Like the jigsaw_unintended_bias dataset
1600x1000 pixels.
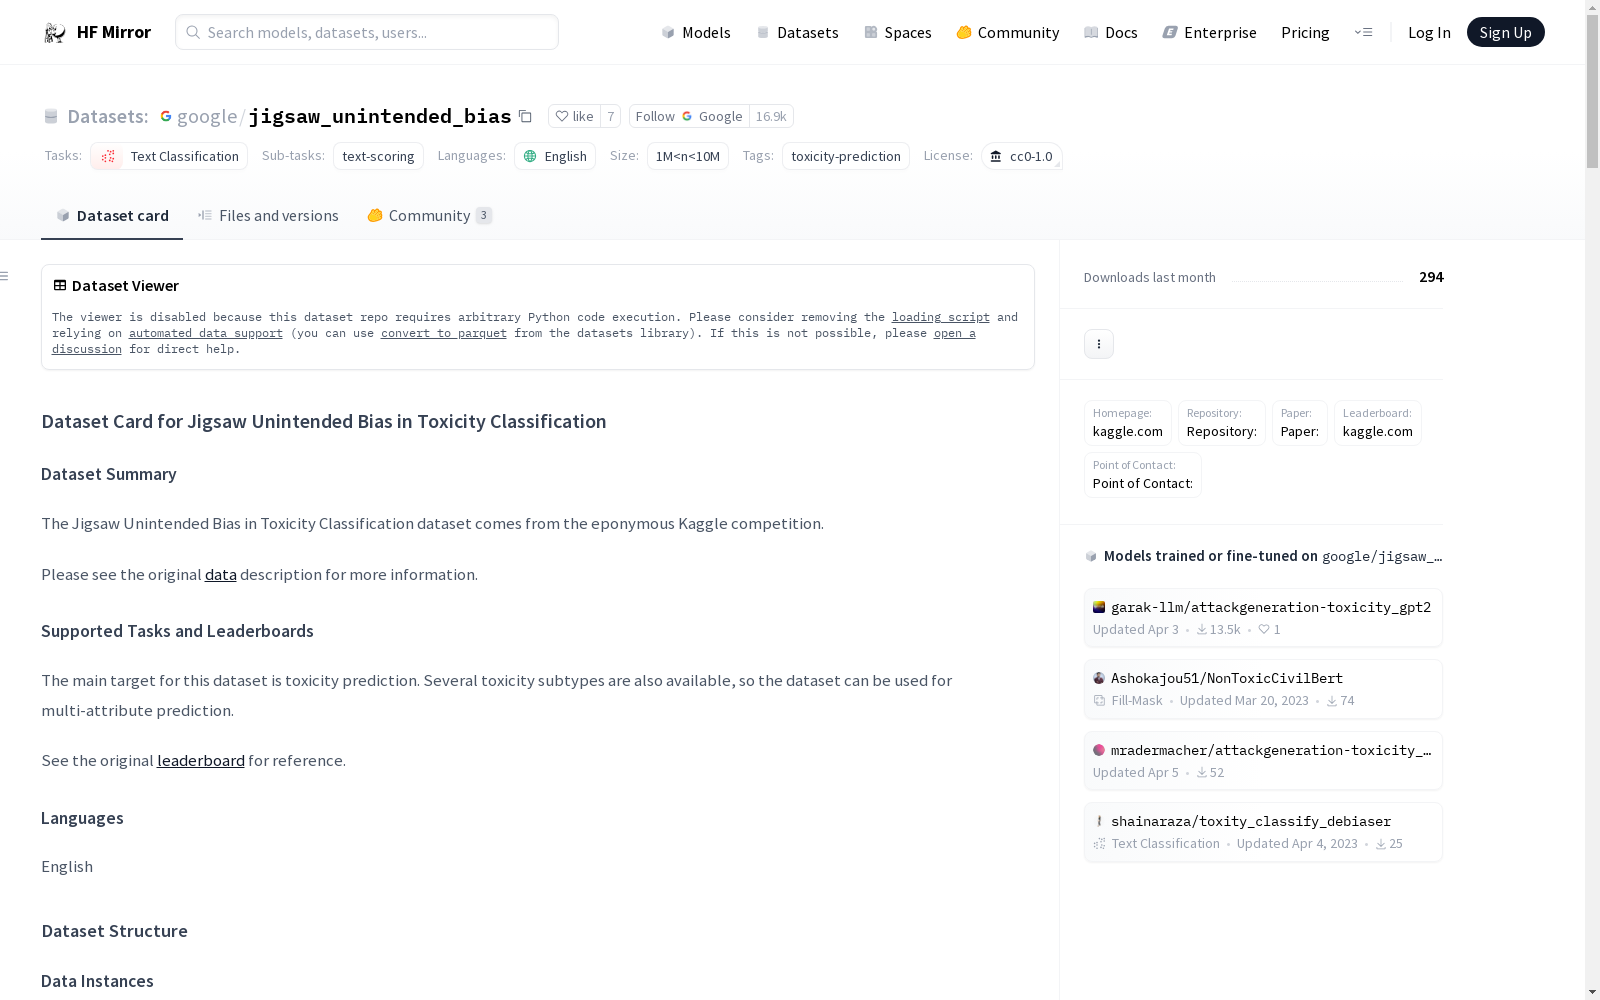[x=574, y=116]
